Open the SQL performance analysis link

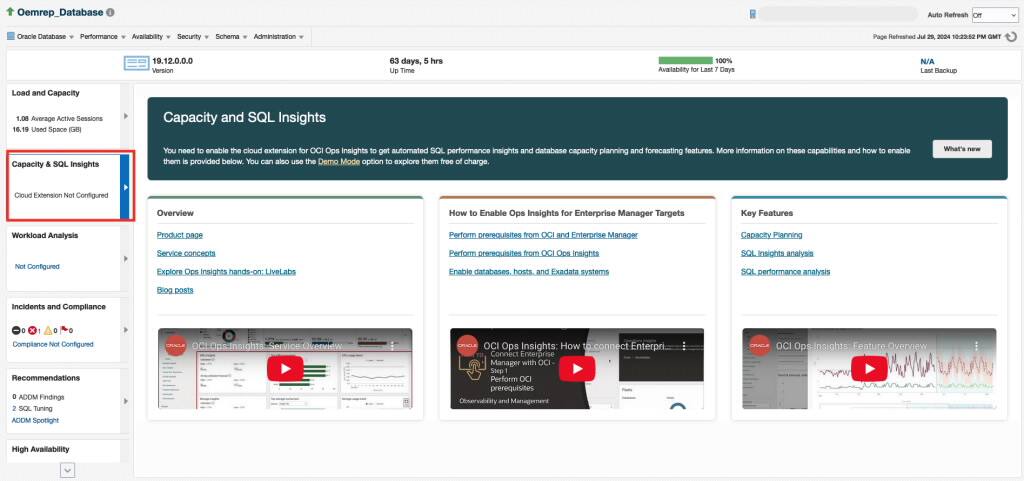click(x=786, y=272)
